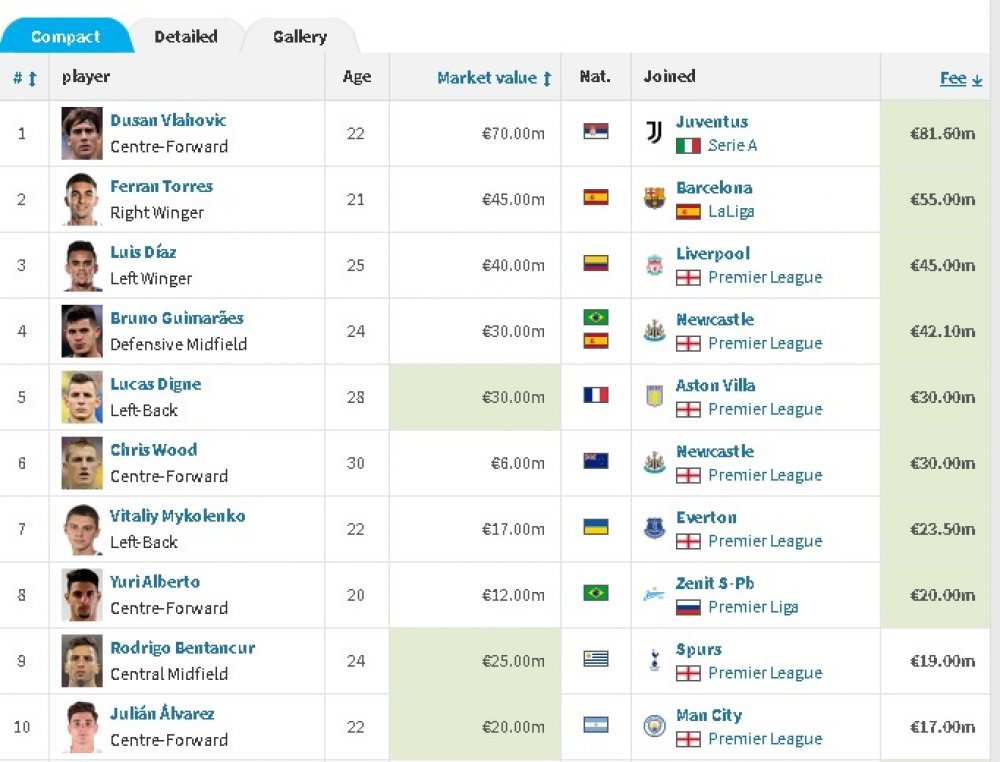
Task: Click the Zenit S-Pb crest icon
Action: click(x=654, y=594)
